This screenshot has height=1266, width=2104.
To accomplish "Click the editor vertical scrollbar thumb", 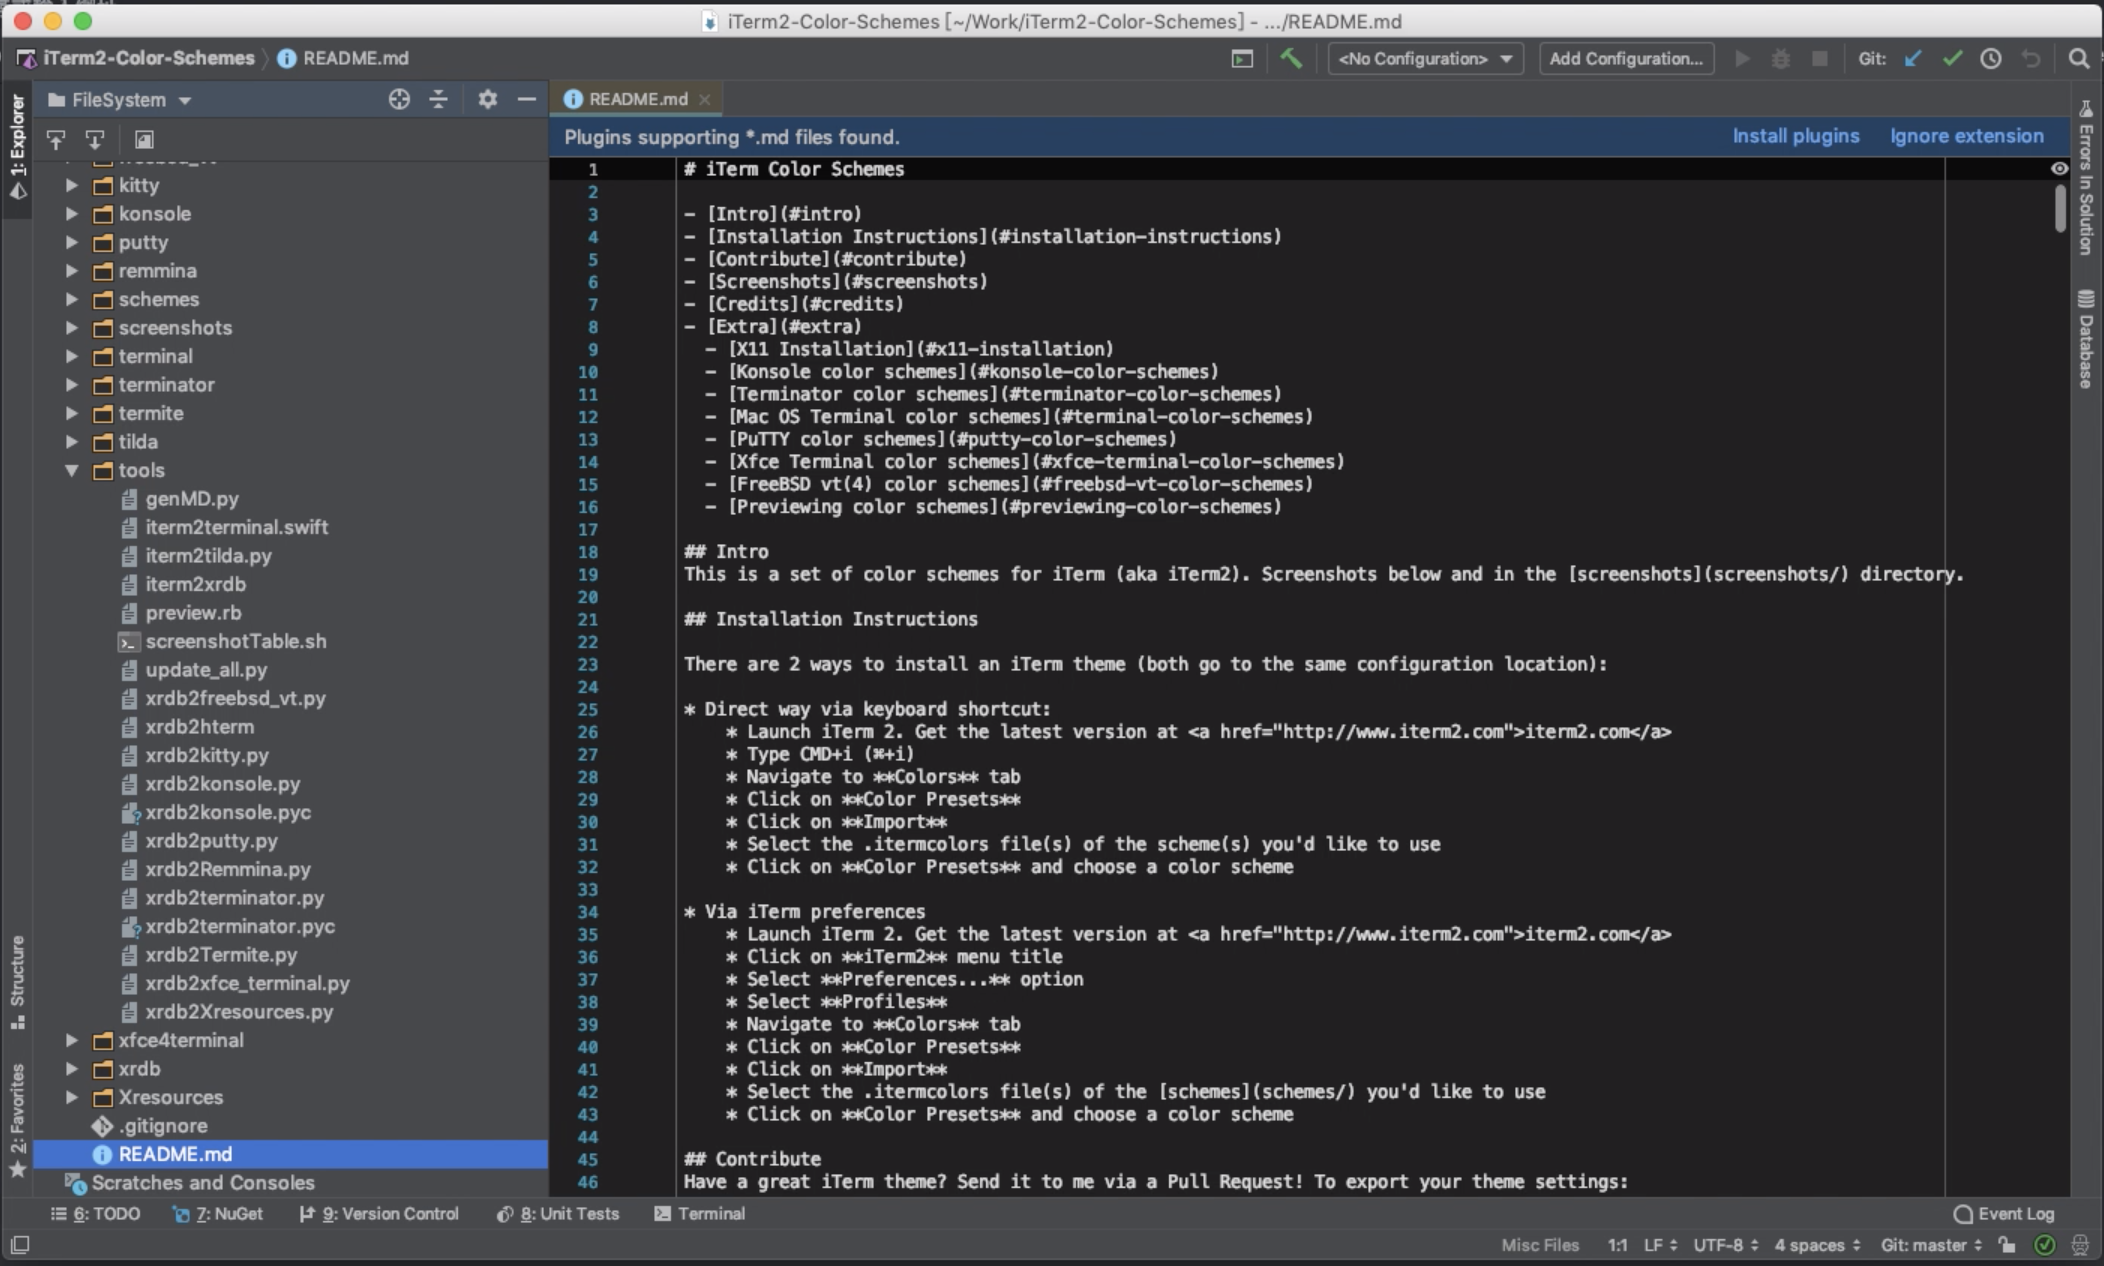I will pyautogui.click(x=2060, y=209).
